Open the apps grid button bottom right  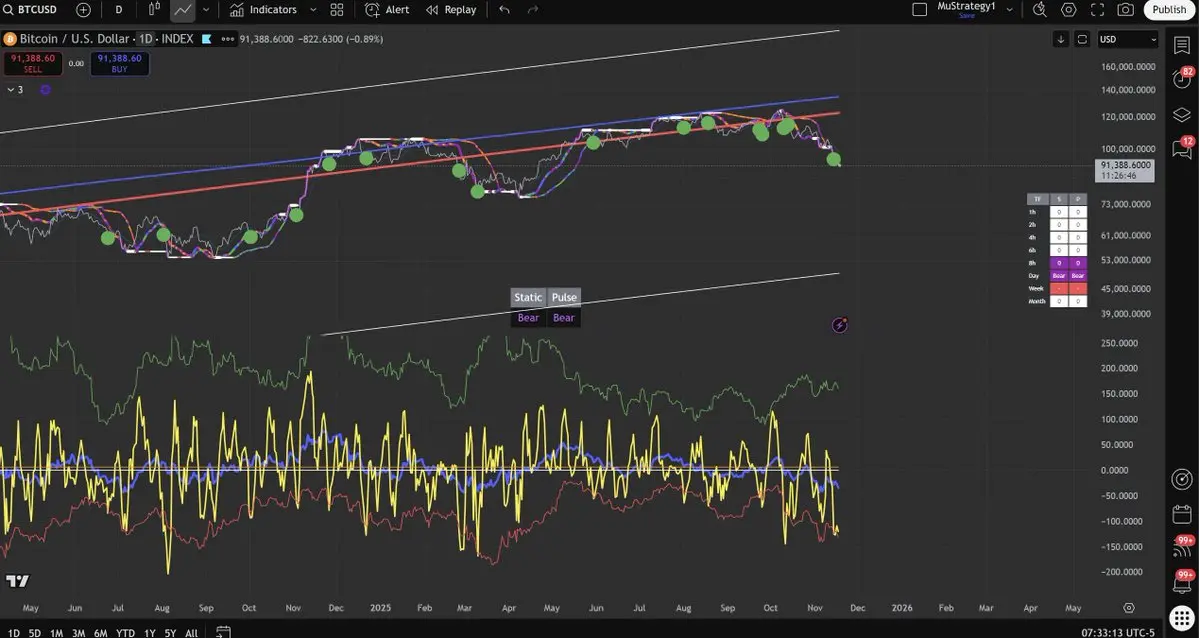click(1182, 617)
